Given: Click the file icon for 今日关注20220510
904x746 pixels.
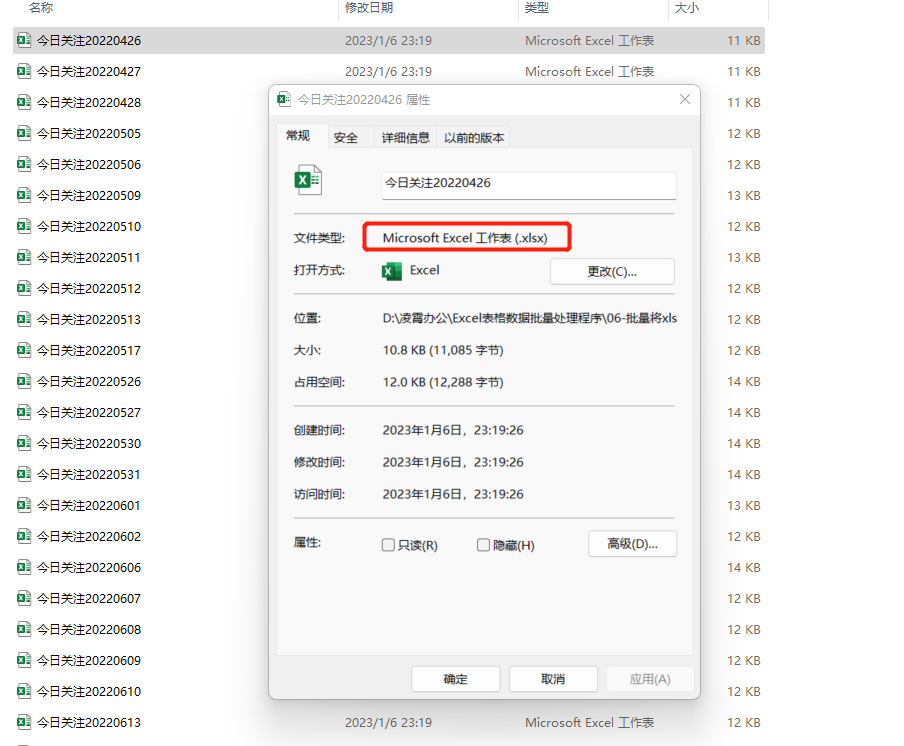Looking at the screenshot, I should tap(24, 227).
